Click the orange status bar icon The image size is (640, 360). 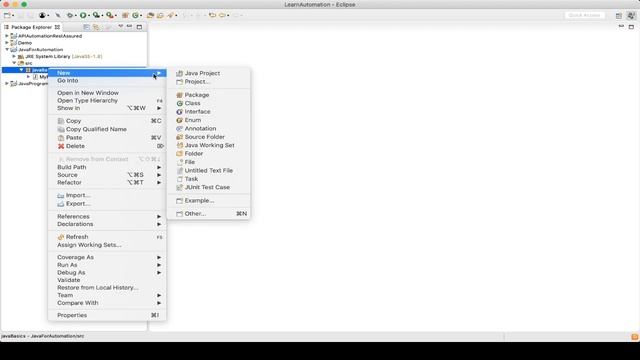click(635, 337)
